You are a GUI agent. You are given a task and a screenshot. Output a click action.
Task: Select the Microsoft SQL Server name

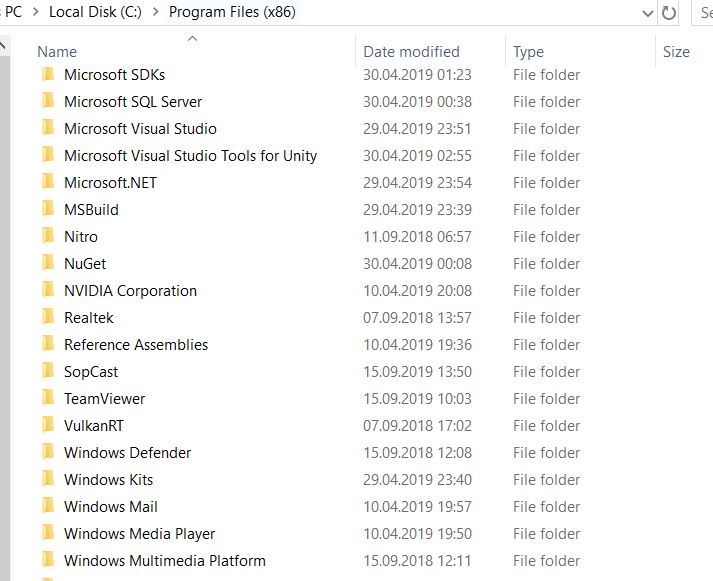click(133, 101)
